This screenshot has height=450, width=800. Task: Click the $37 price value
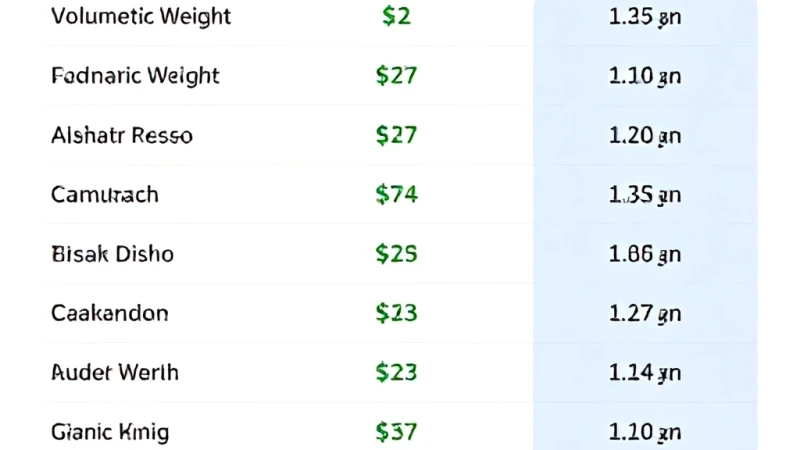[396, 432]
